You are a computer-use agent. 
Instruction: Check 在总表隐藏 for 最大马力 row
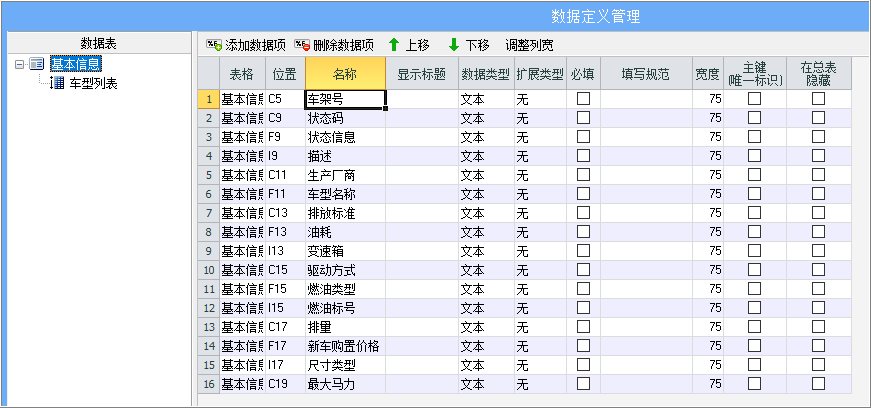point(818,384)
